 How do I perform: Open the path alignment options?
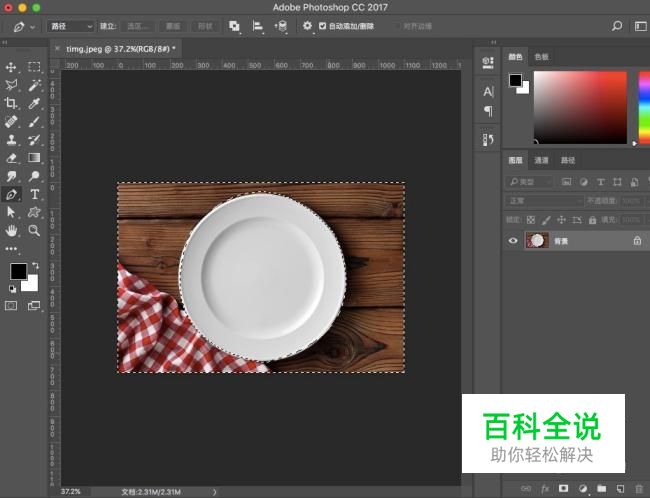[x=257, y=26]
